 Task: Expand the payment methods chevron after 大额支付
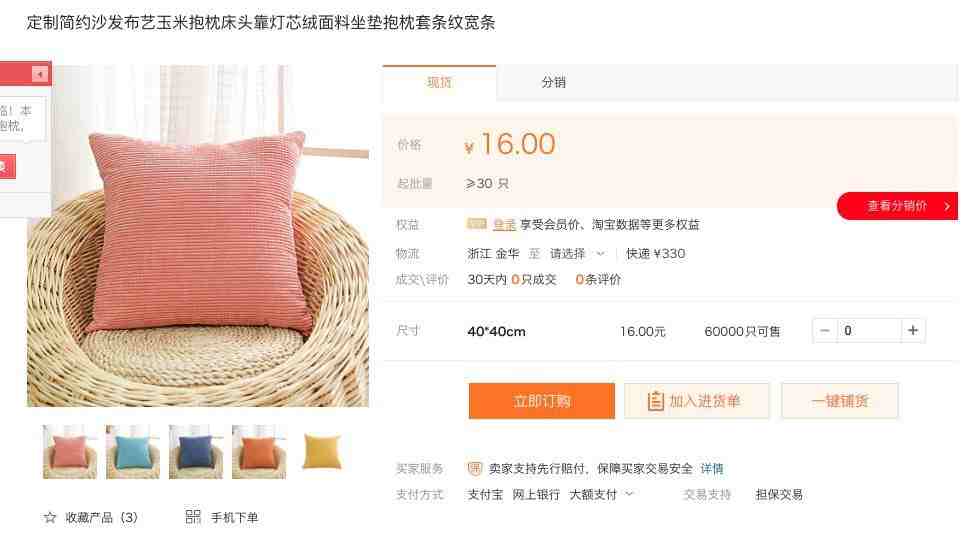(x=630, y=494)
